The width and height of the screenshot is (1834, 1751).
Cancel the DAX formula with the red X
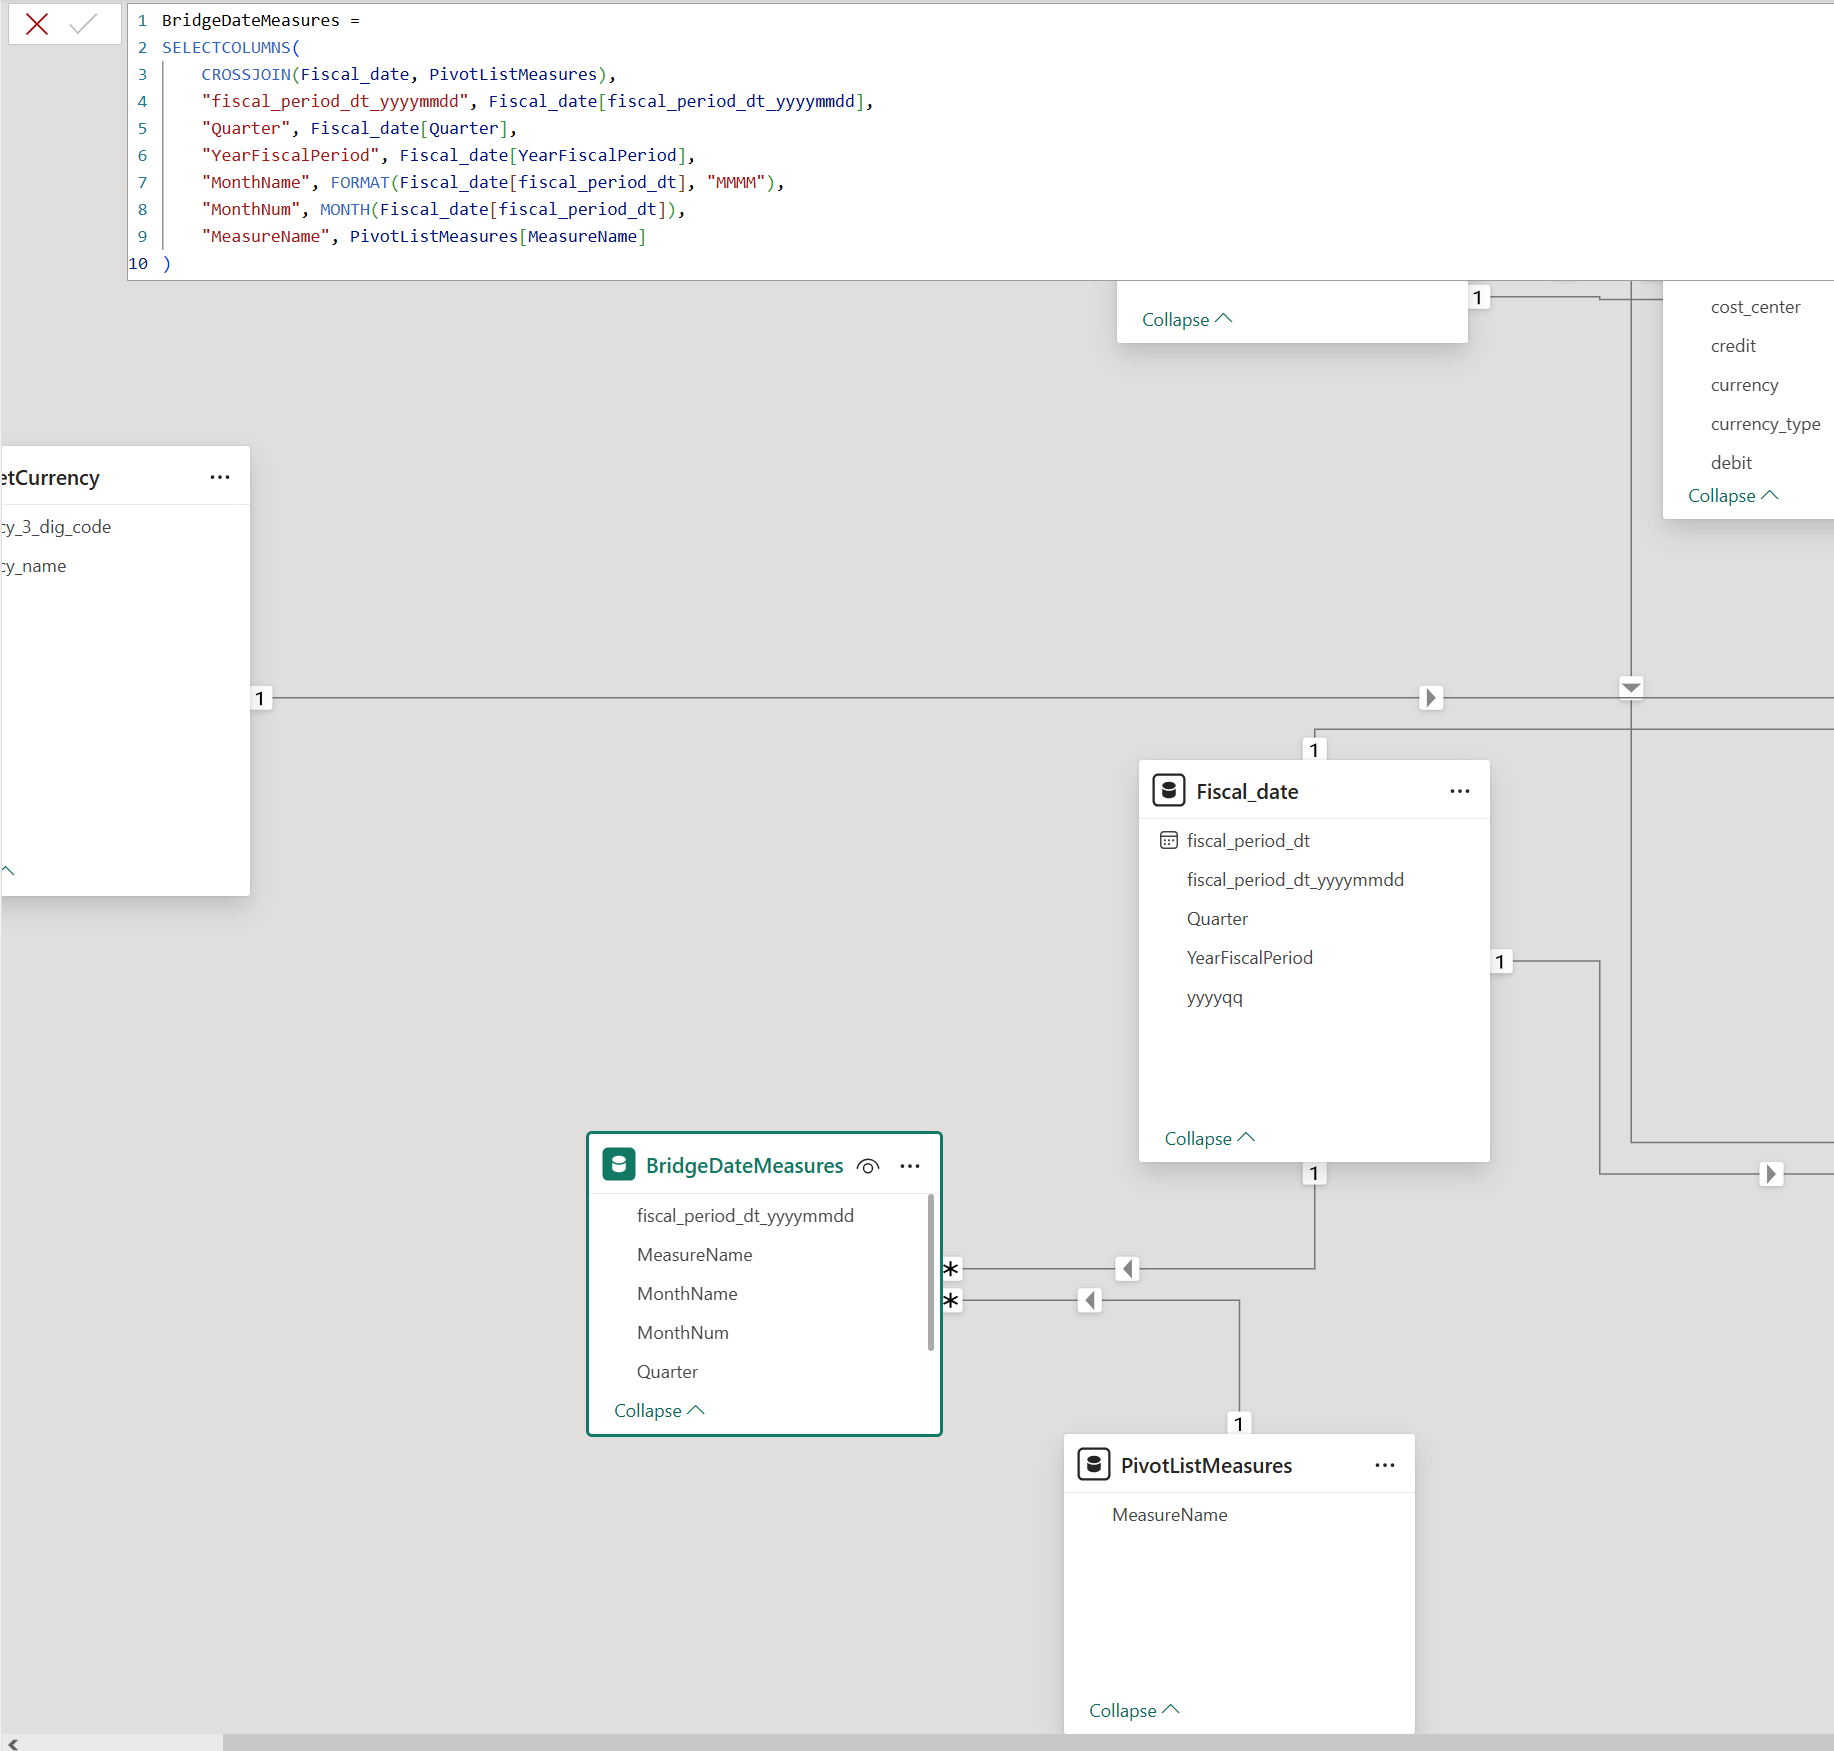click(37, 24)
